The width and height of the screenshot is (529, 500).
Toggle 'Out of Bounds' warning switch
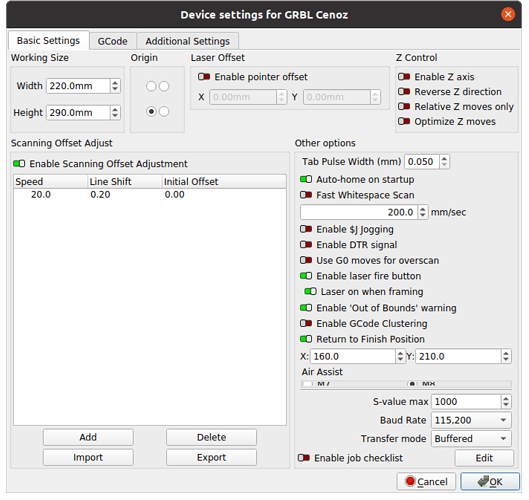coord(306,308)
